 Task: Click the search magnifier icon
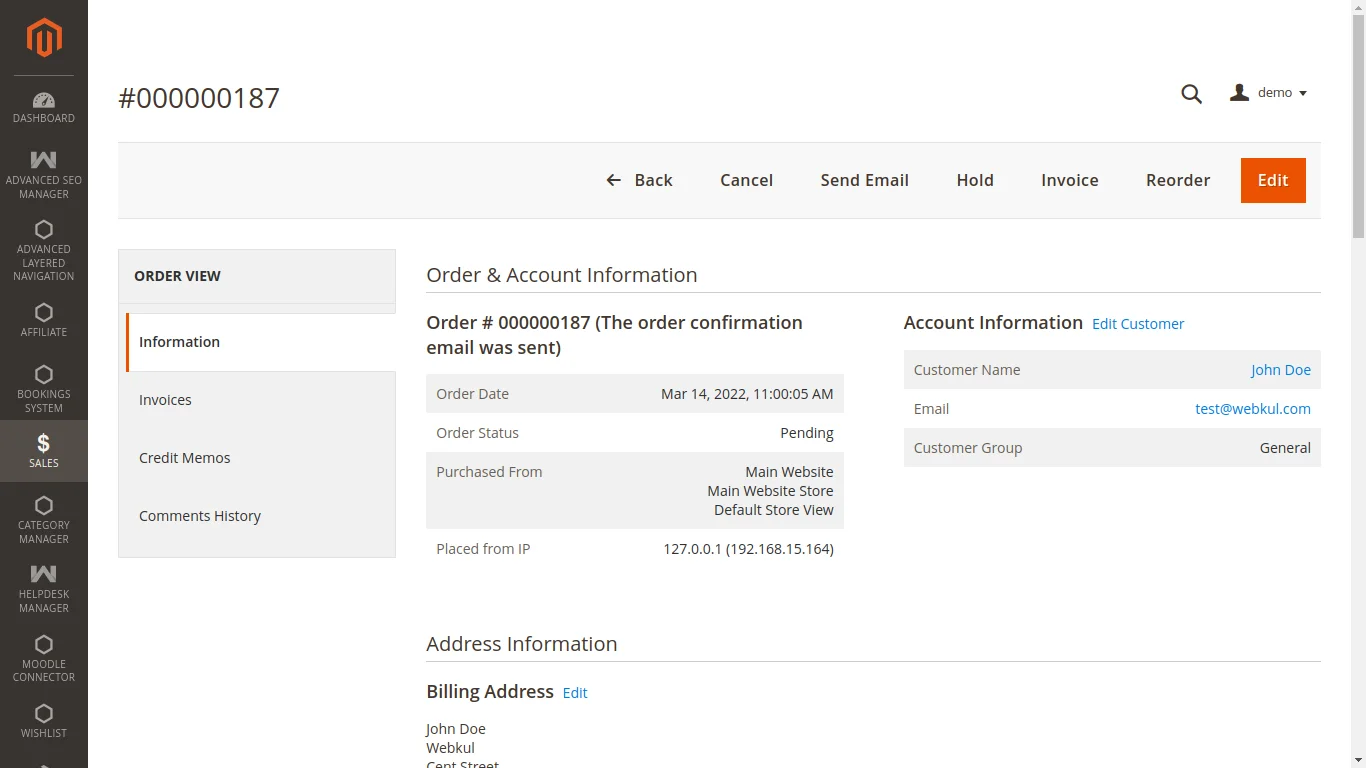(1191, 94)
